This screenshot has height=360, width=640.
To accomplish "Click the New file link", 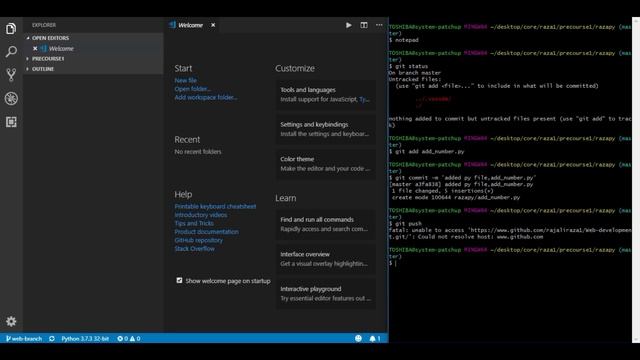I will [x=185, y=80].
